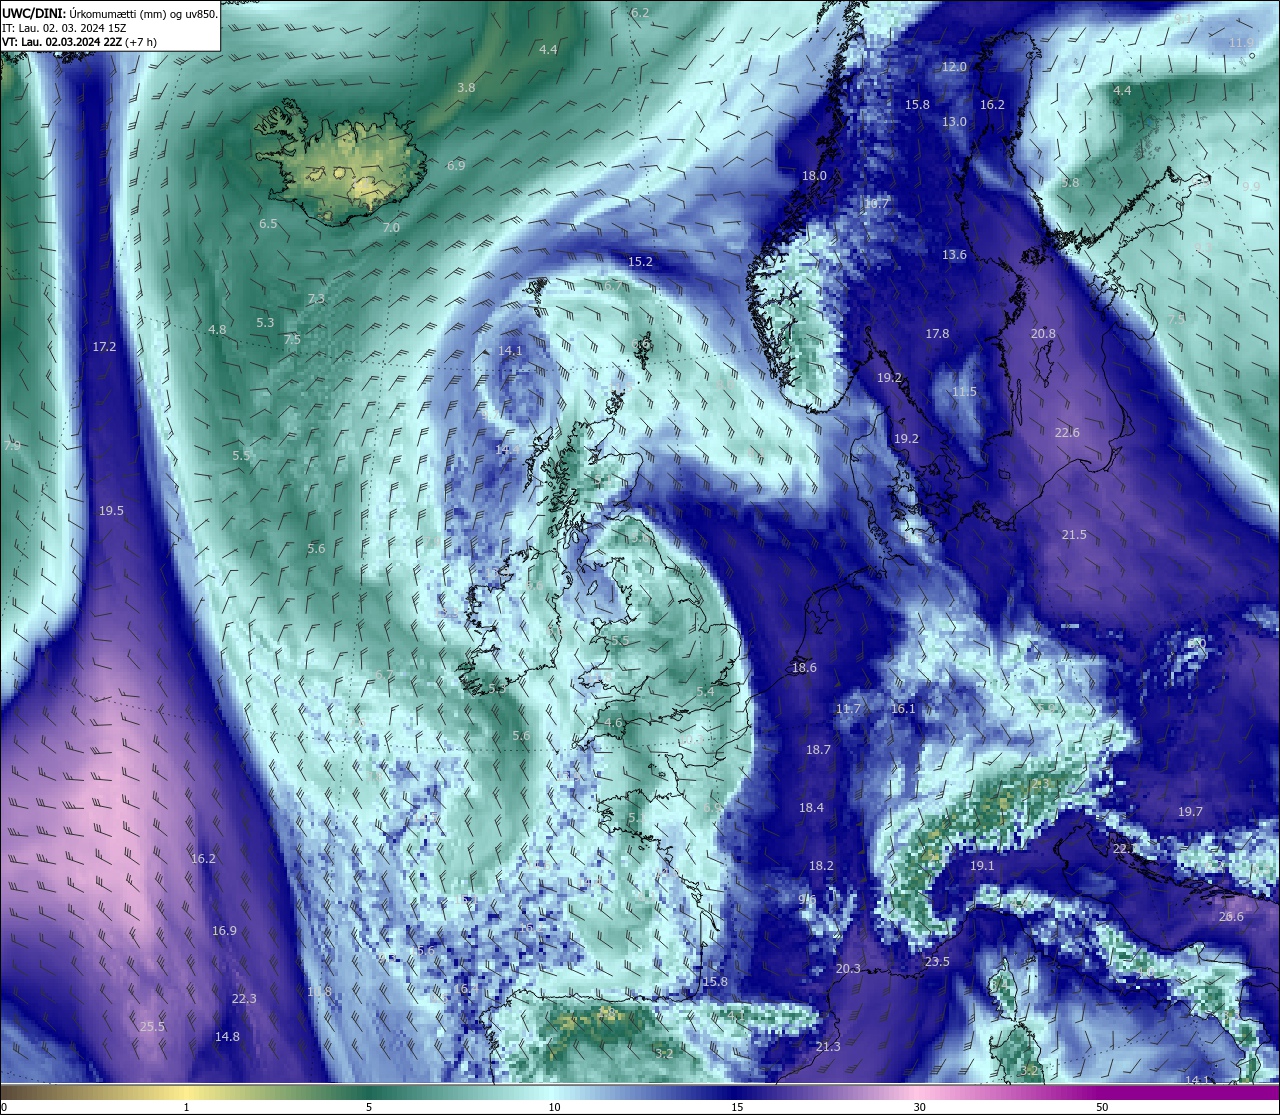The height and width of the screenshot is (1115, 1280).
Task: Click the 17.8 value label
Action: (x=937, y=334)
